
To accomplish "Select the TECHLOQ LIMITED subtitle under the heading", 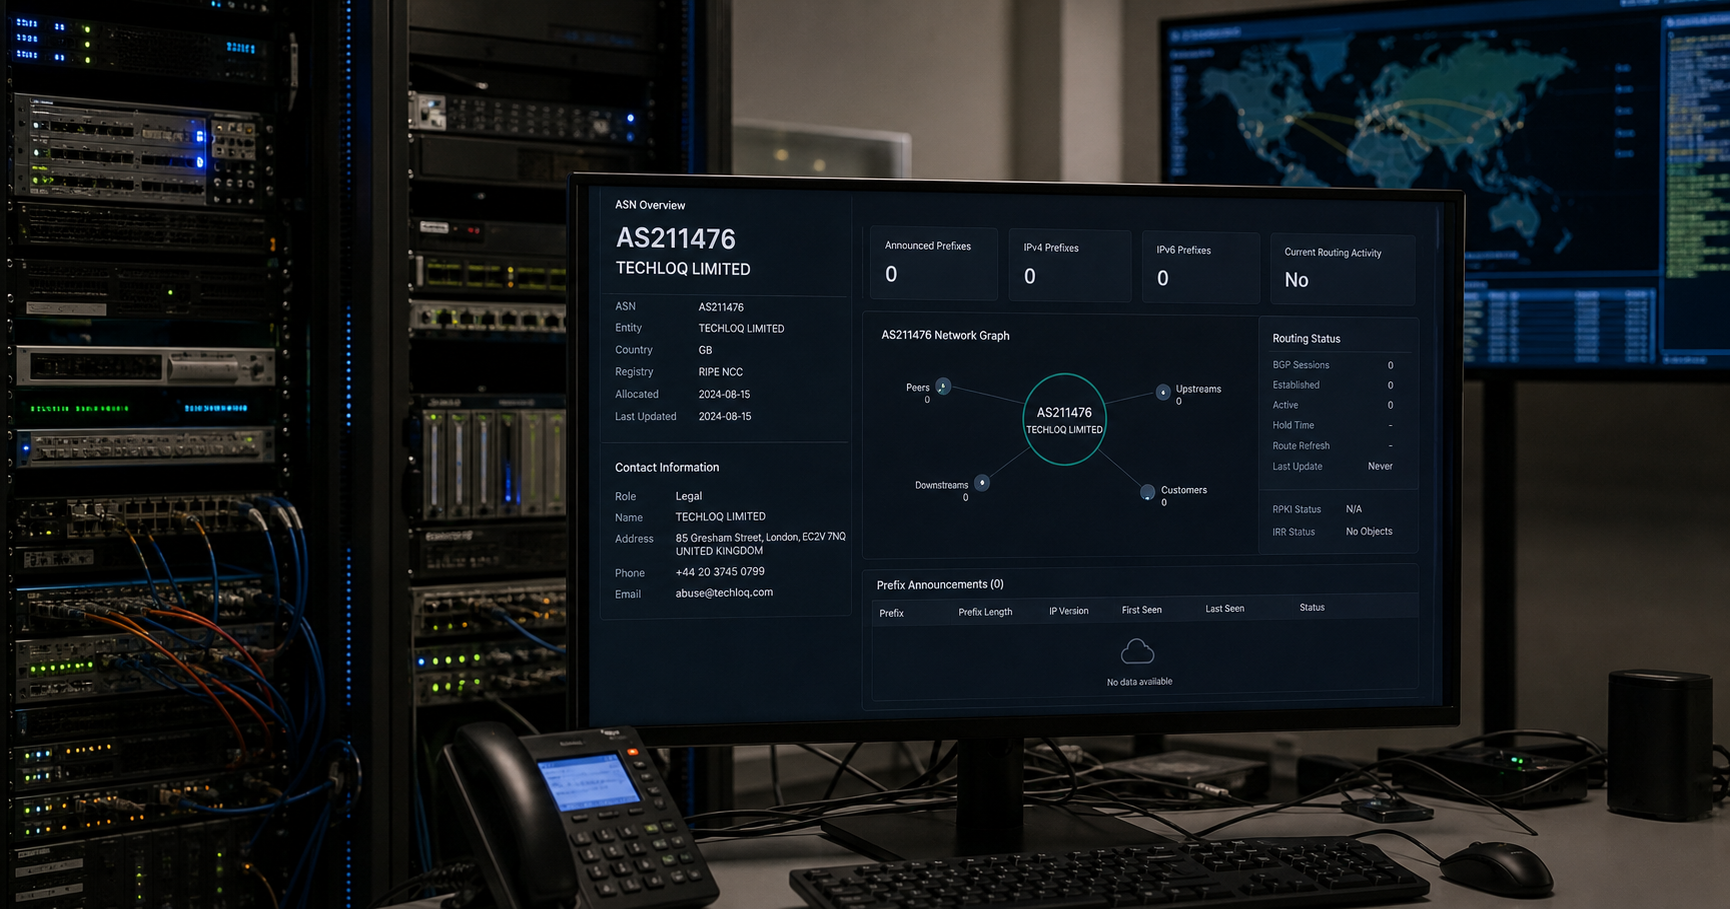I will [x=683, y=269].
